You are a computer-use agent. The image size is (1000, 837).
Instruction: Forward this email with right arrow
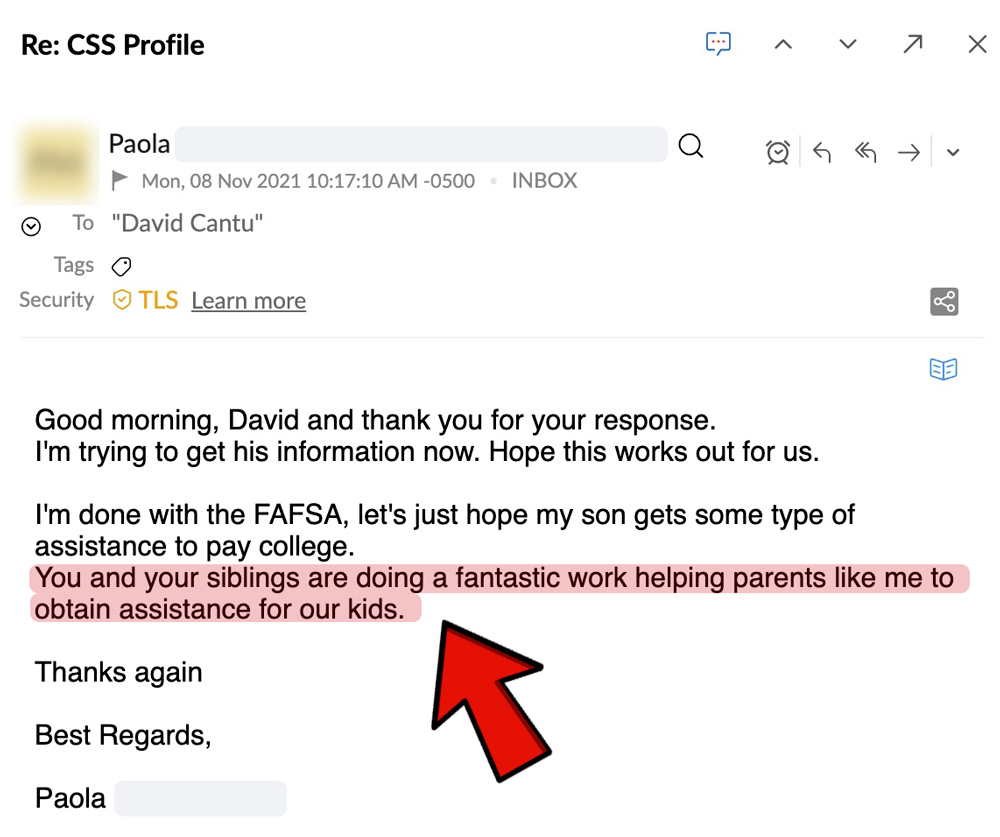[909, 152]
